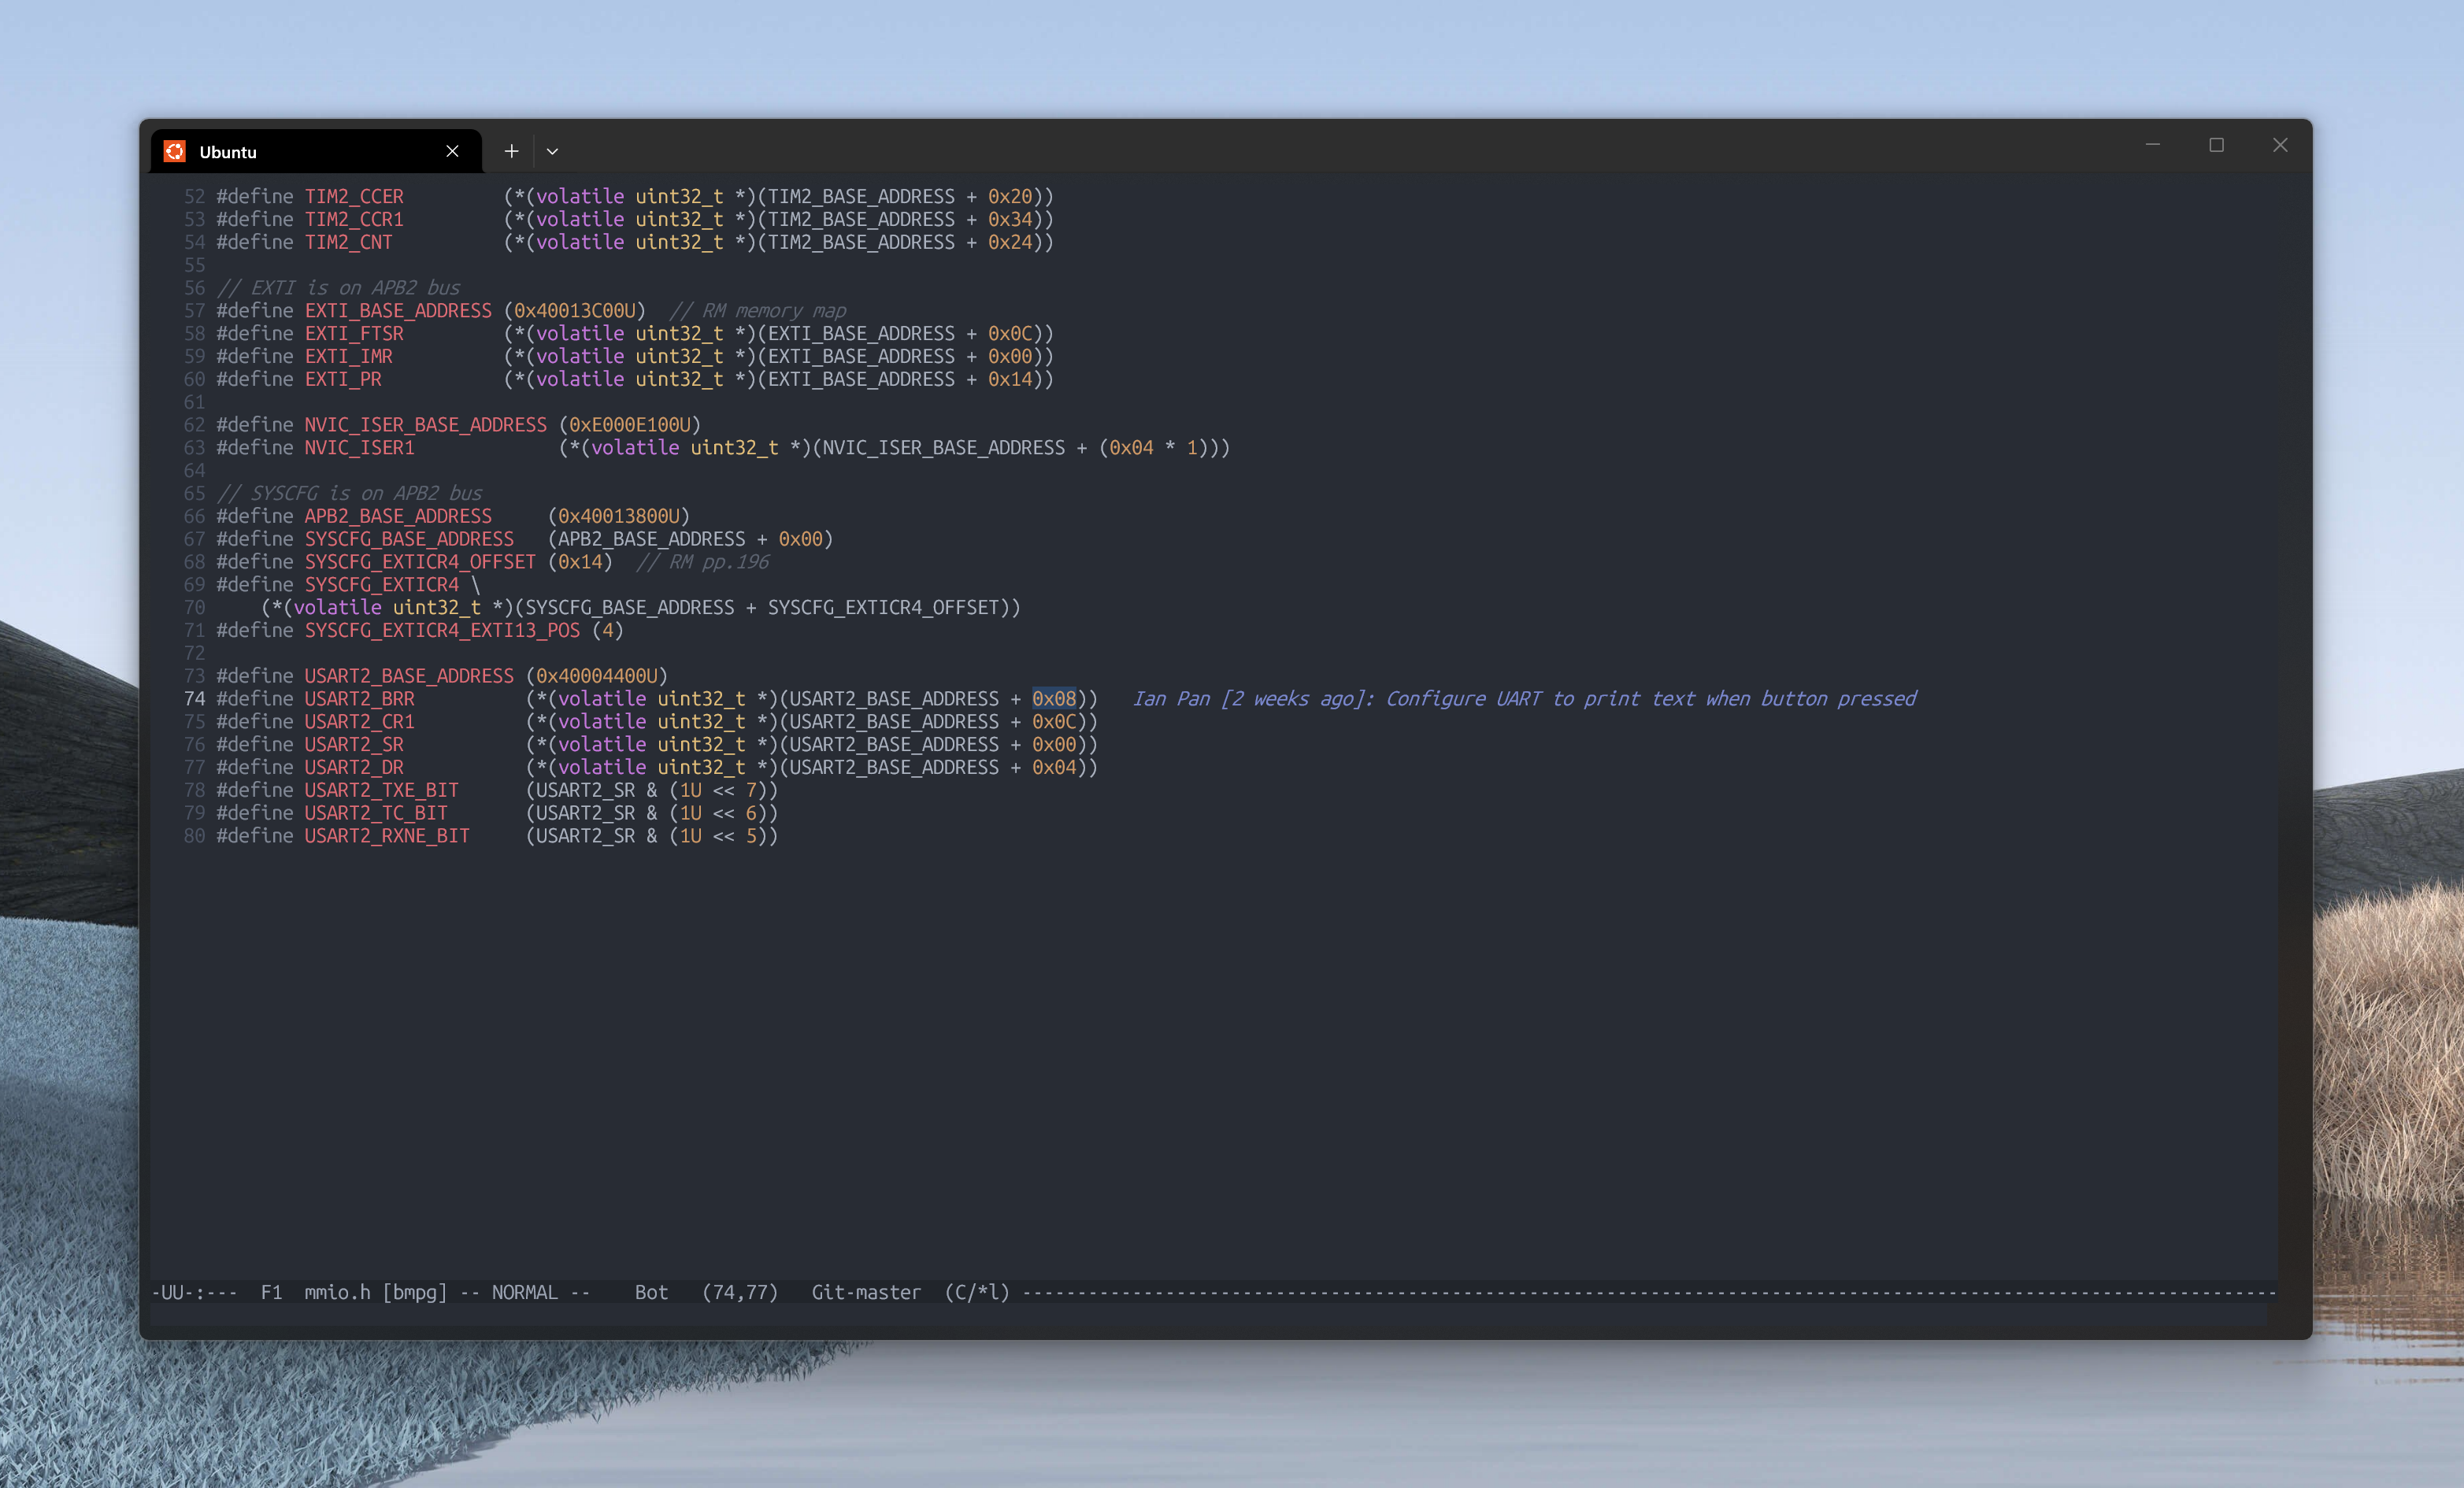Click the APB2_BASE_ADDRESS macro name on line 66
This screenshot has height=1488, width=2464.
click(398, 517)
